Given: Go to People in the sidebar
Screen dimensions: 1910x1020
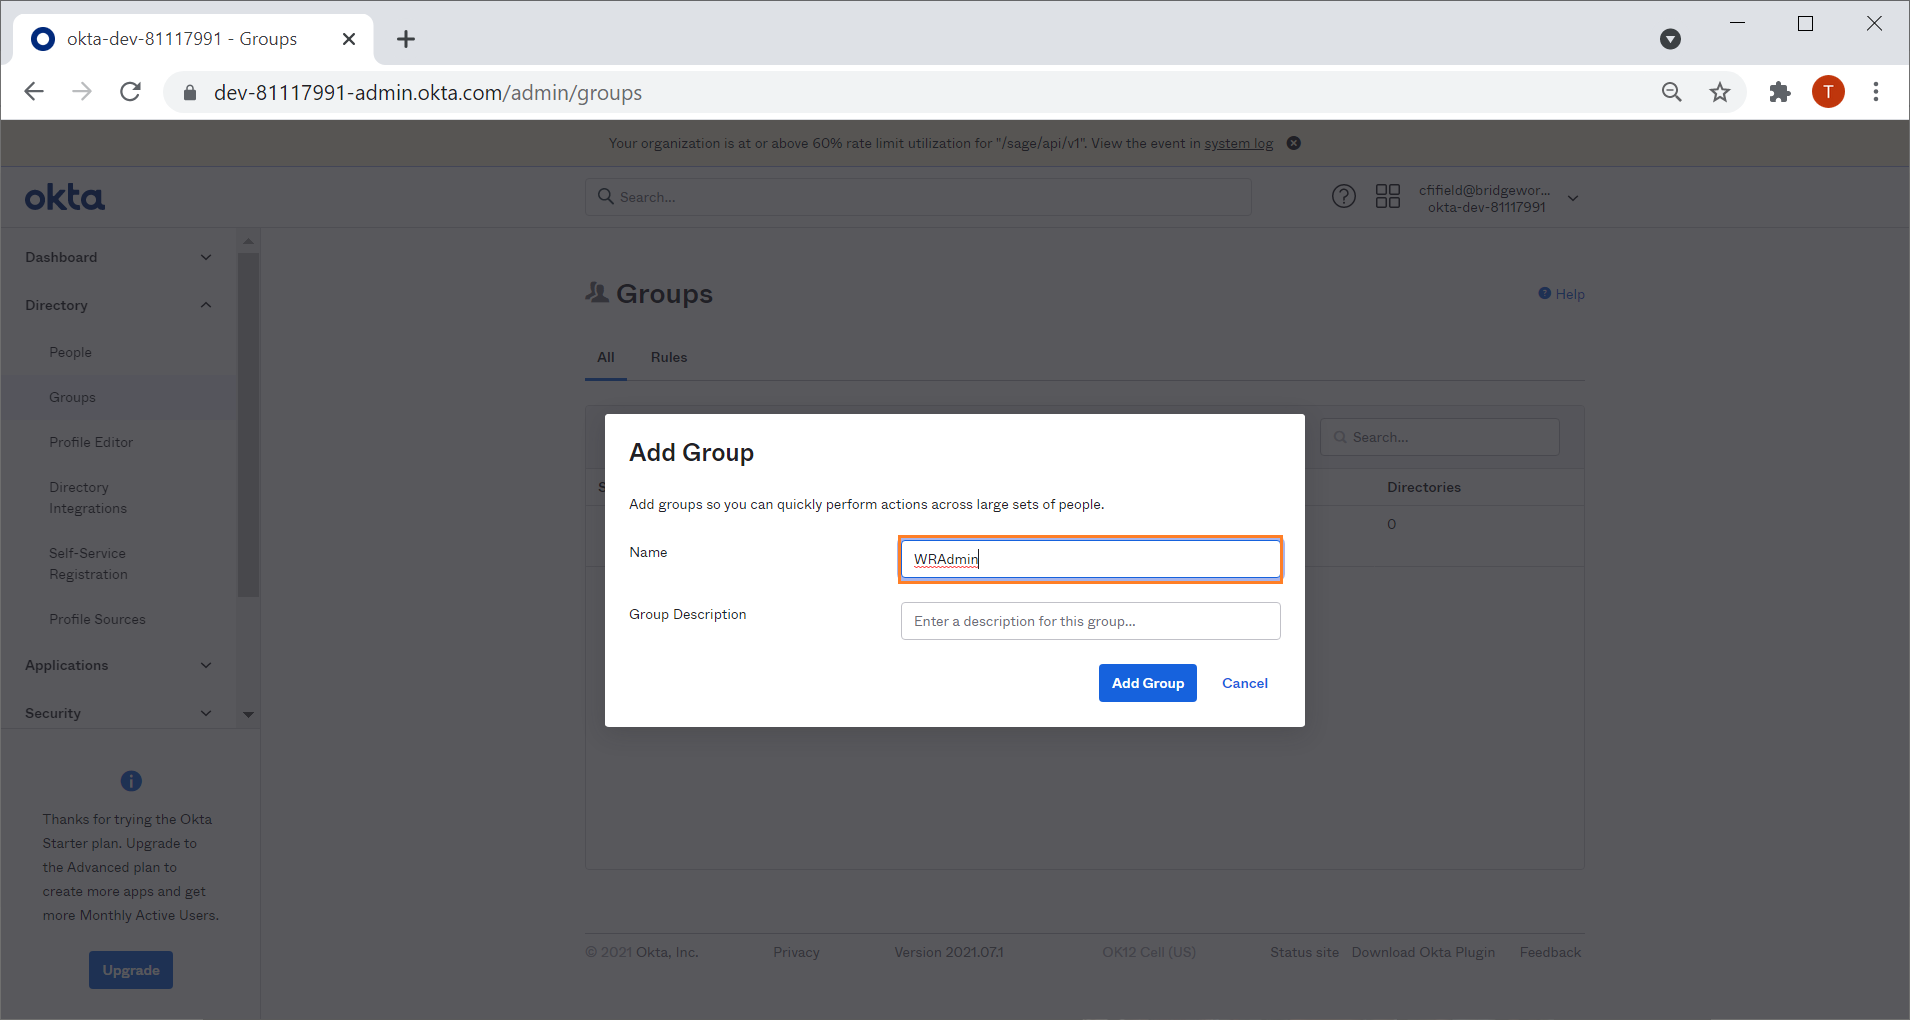Looking at the screenshot, I should point(70,352).
